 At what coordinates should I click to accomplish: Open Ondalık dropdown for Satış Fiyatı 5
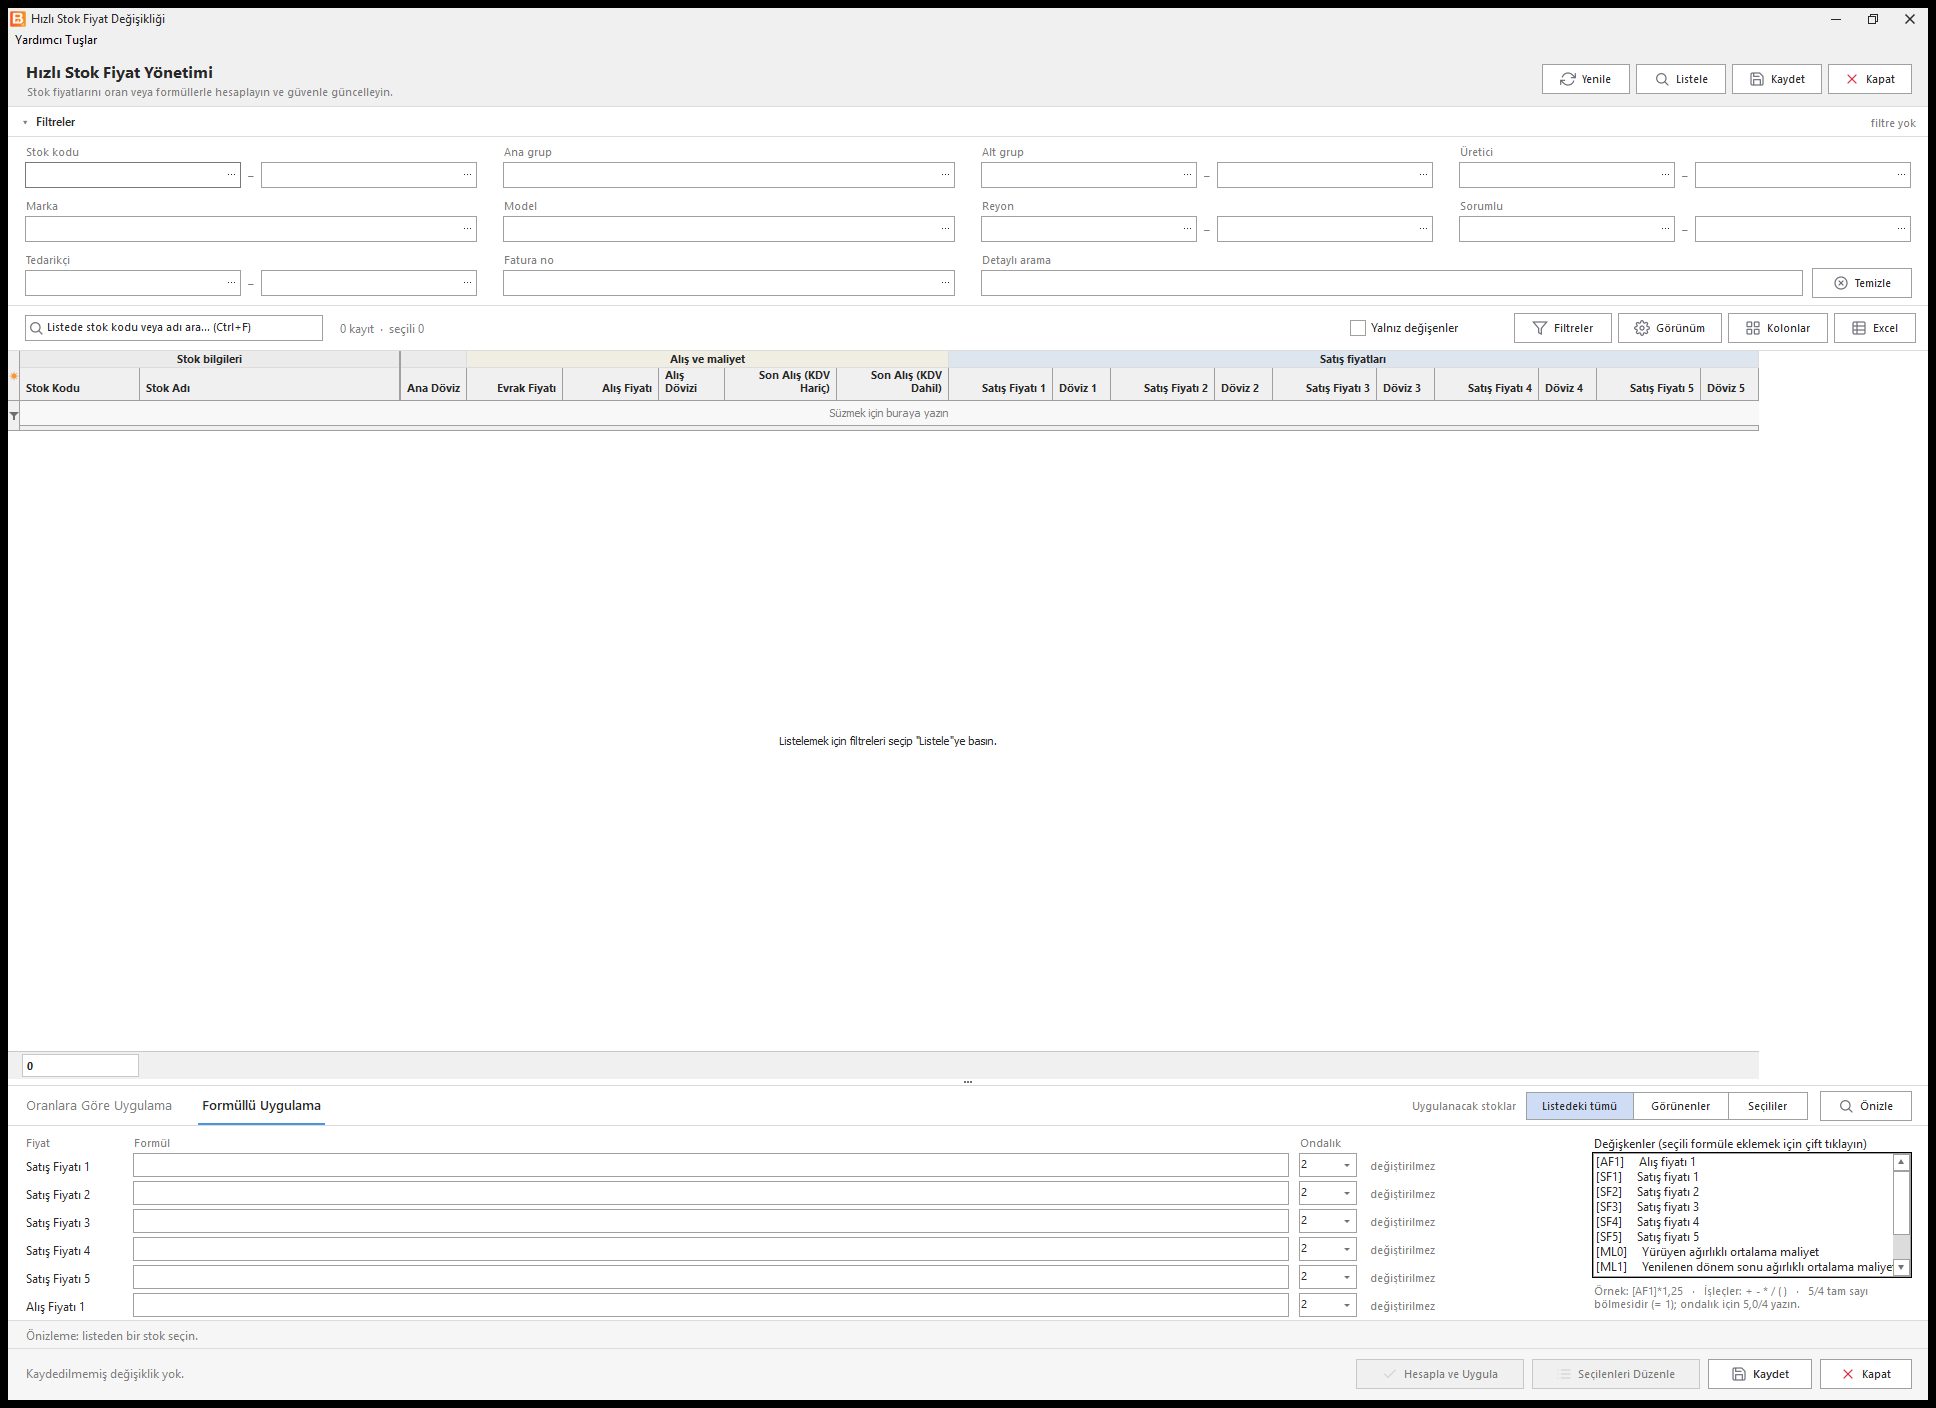1347,1277
